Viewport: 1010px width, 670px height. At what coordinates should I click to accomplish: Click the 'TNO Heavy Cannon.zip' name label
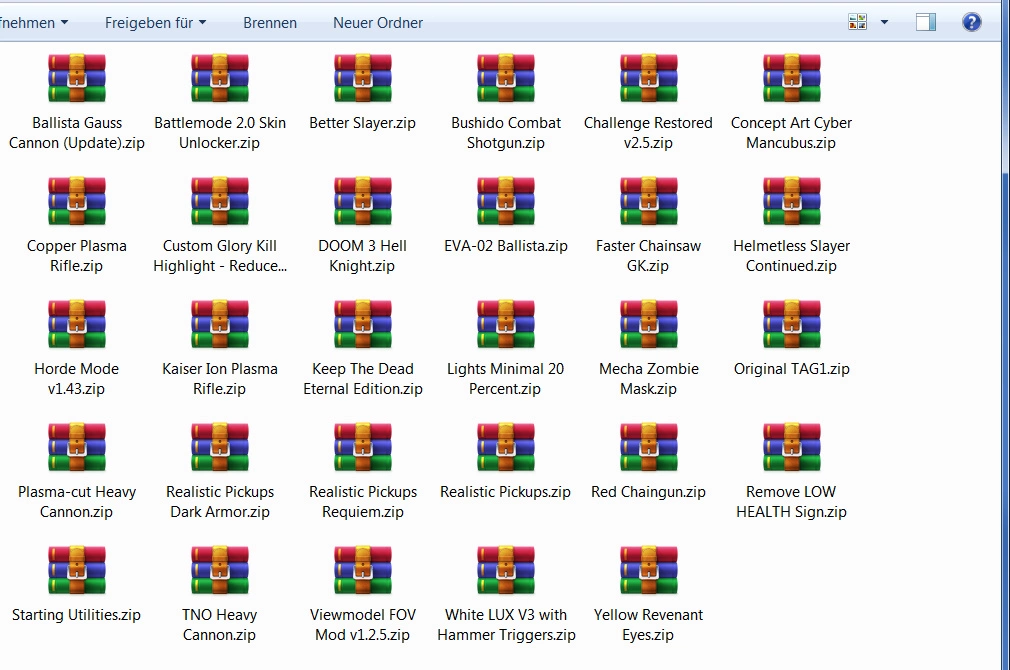coord(220,625)
